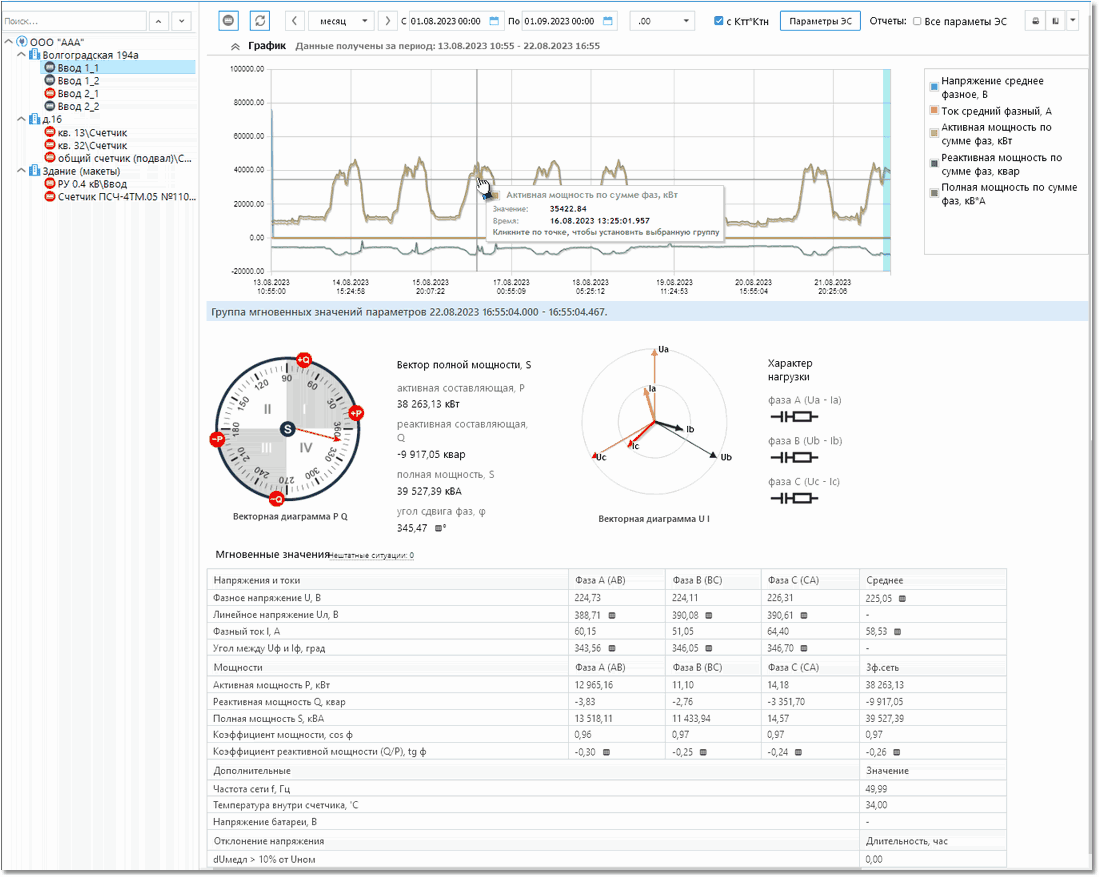Click the building icon next to Здание (макеты)
This screenshot has width=1099, height=877.
click(x=34, y=171)
